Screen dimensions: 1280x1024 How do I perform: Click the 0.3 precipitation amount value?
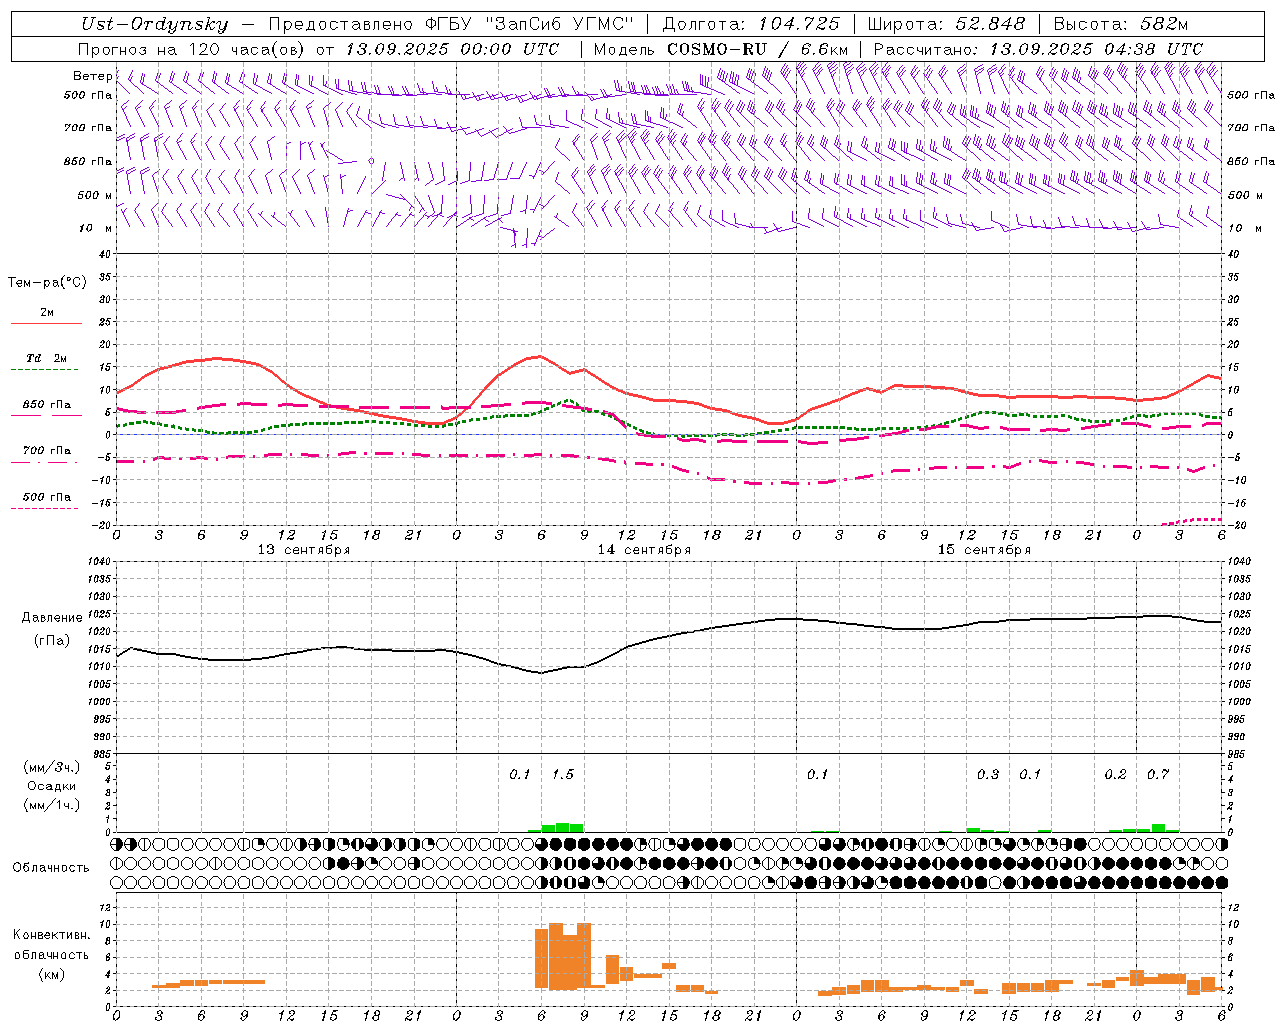[x=988, y=775]
